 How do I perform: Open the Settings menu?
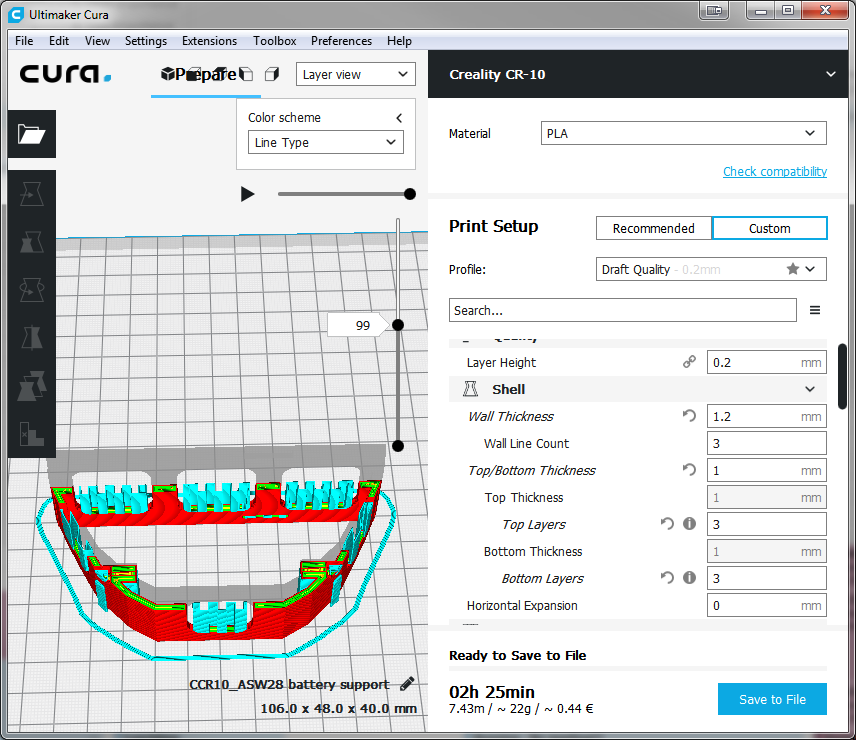[x=146, y=41]
